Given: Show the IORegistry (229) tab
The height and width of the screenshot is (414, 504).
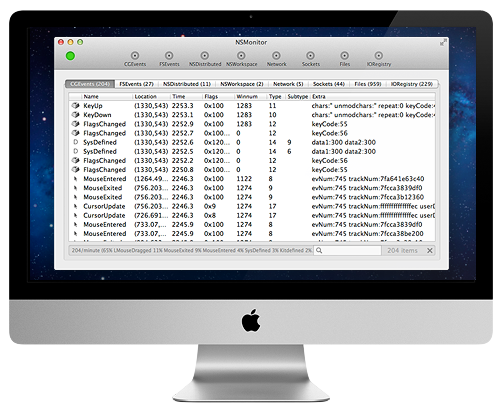Looking at the screenshot, I should pyautogui.click(x=412, y=84).
